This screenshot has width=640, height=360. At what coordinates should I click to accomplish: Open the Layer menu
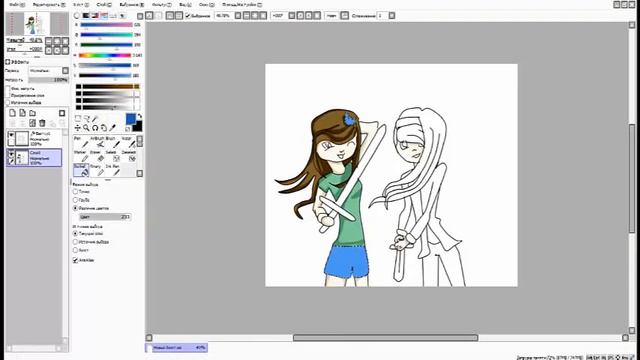click(104, 4)
